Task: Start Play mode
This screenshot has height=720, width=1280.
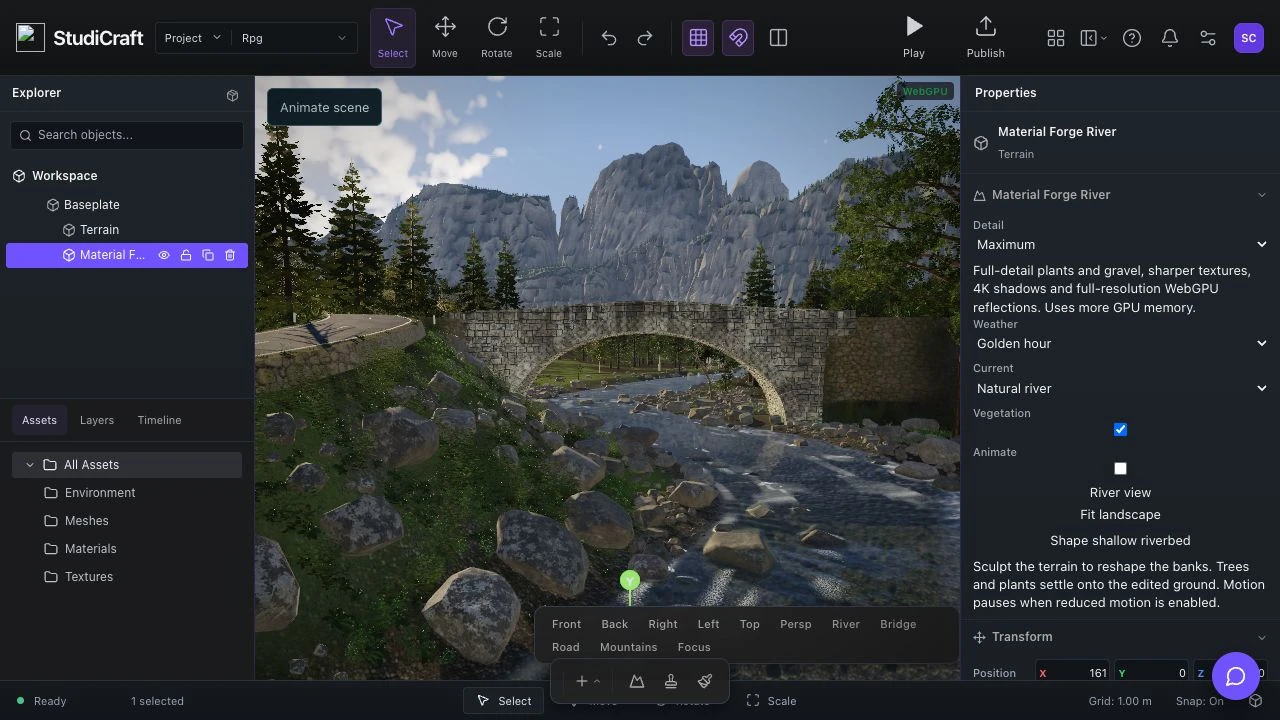Action: tap(914, 38)
